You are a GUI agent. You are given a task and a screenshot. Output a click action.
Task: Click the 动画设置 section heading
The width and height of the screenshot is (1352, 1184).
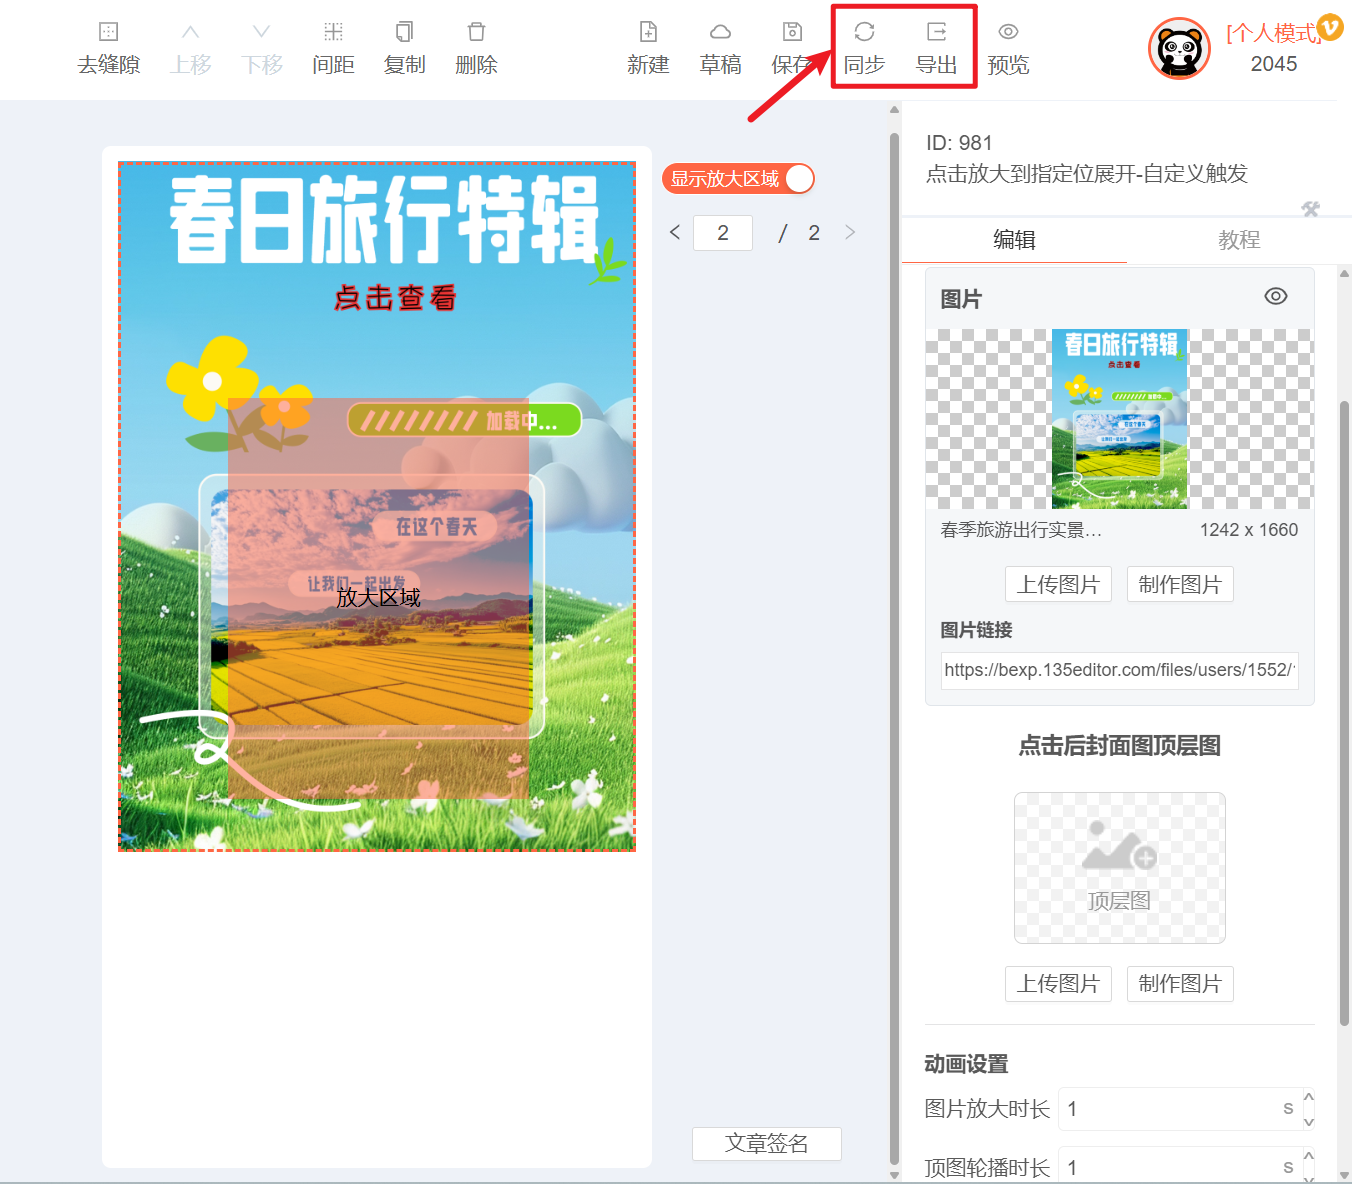click(966, 1064)
